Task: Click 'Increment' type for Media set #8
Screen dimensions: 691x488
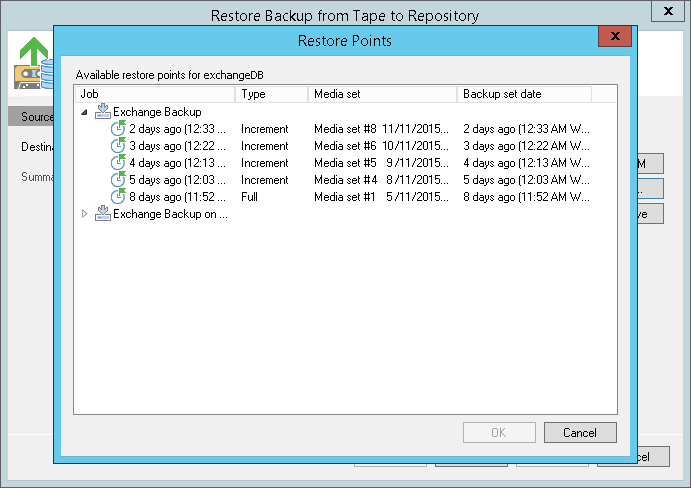Action: [x=264, y=129]
